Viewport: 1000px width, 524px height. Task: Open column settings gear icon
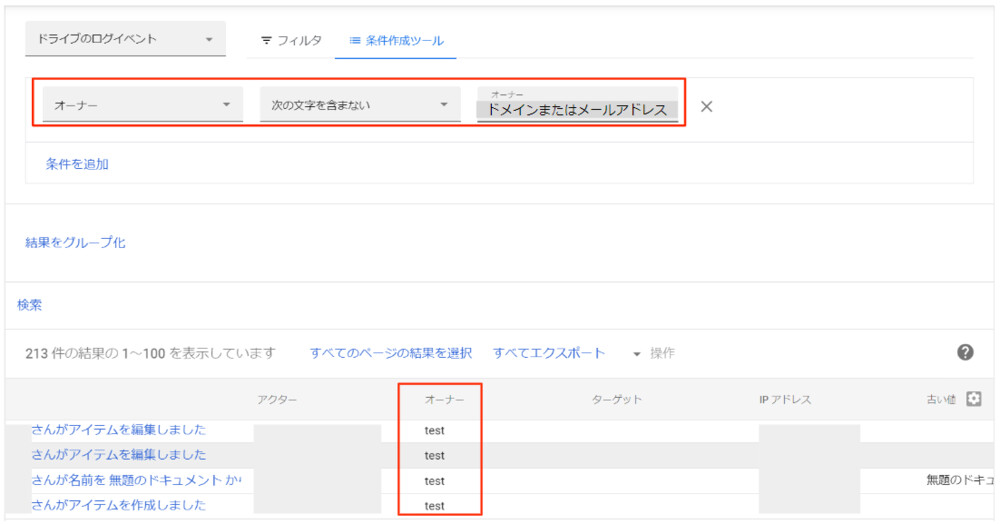point(973,399)
